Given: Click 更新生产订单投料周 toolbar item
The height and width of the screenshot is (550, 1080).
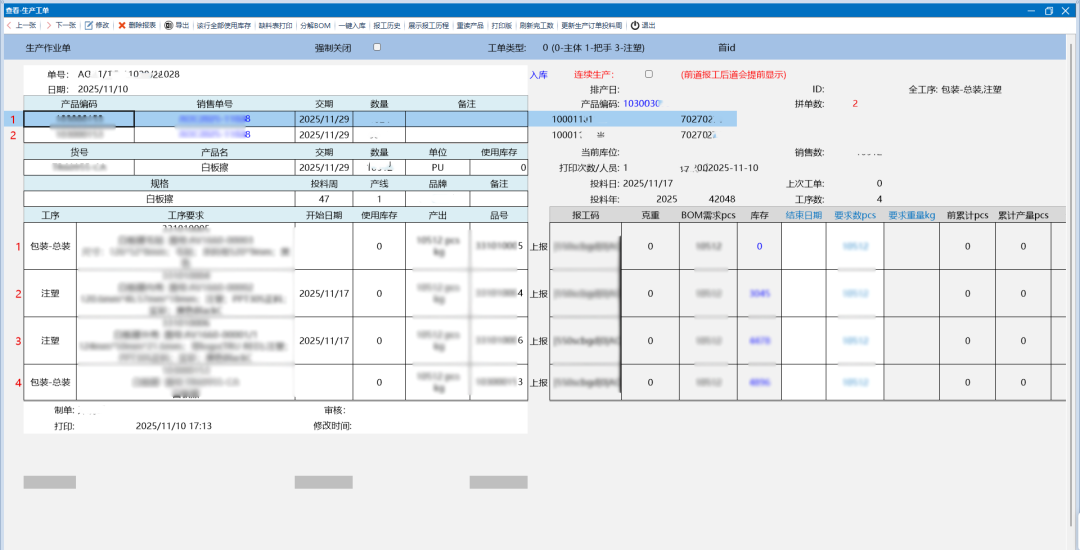Looking at the screenshot, I should pyautogui.click(x=592, y=25).
